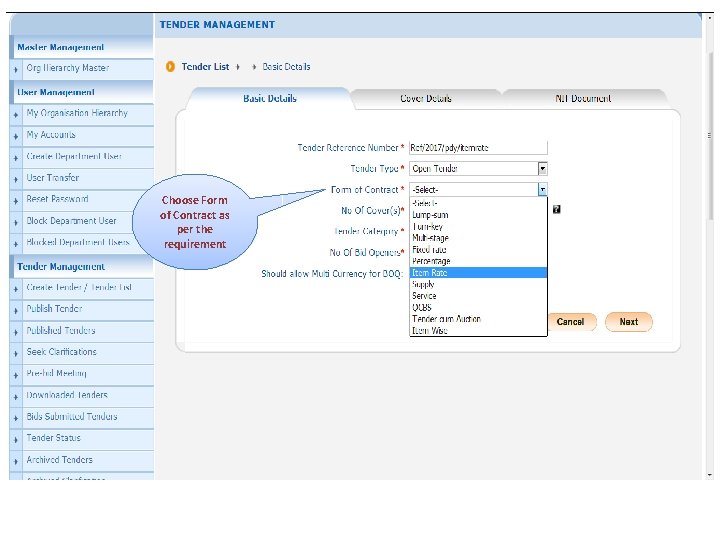
Task: Choose Fixed rate from Form of Contract list
Action: click(478, 249)
